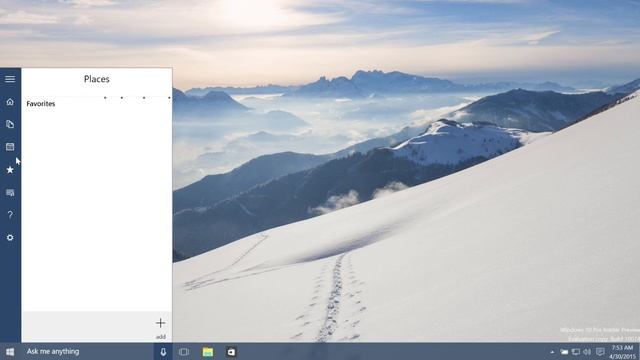Go to Cortana Home

pos(10,102)
